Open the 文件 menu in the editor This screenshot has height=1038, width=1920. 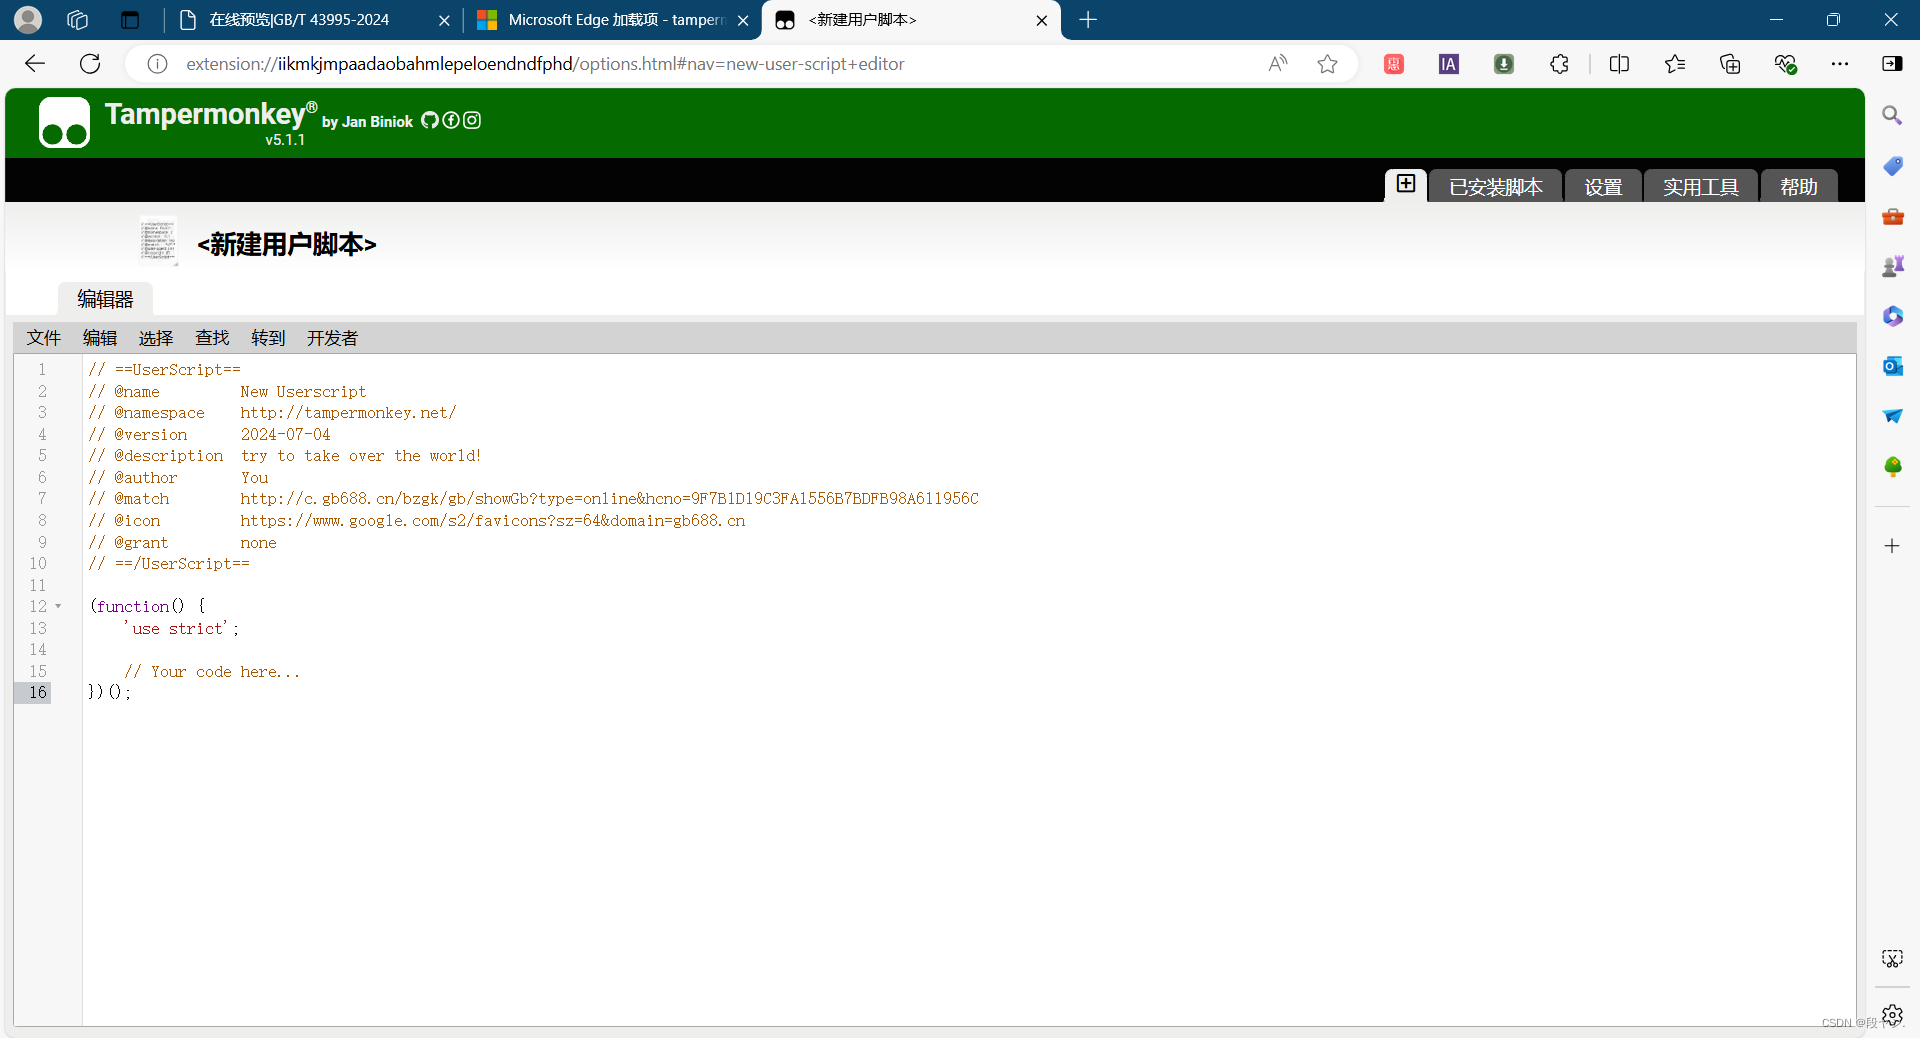click(43, 338)
